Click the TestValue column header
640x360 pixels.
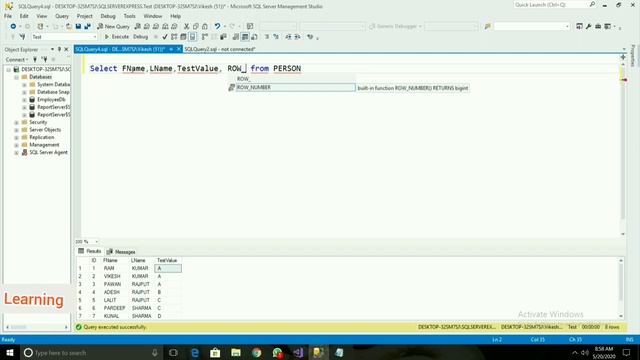pos(167,260)
